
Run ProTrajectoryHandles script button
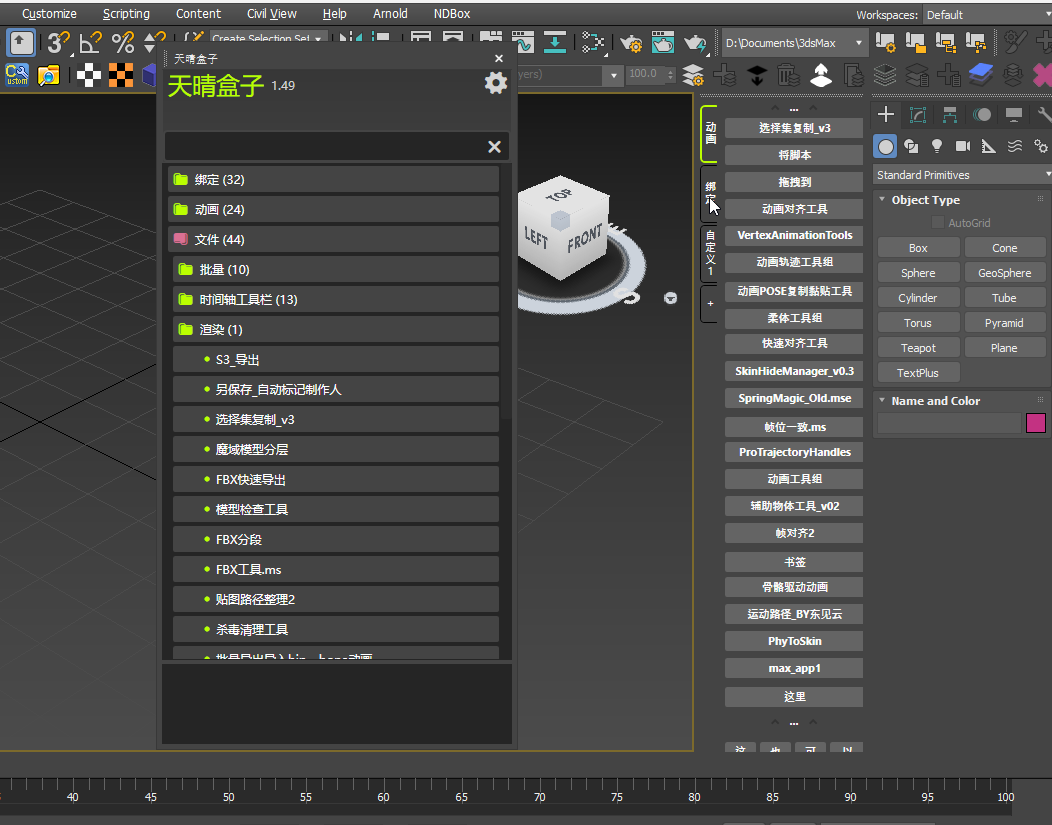(x=794, y=452)
